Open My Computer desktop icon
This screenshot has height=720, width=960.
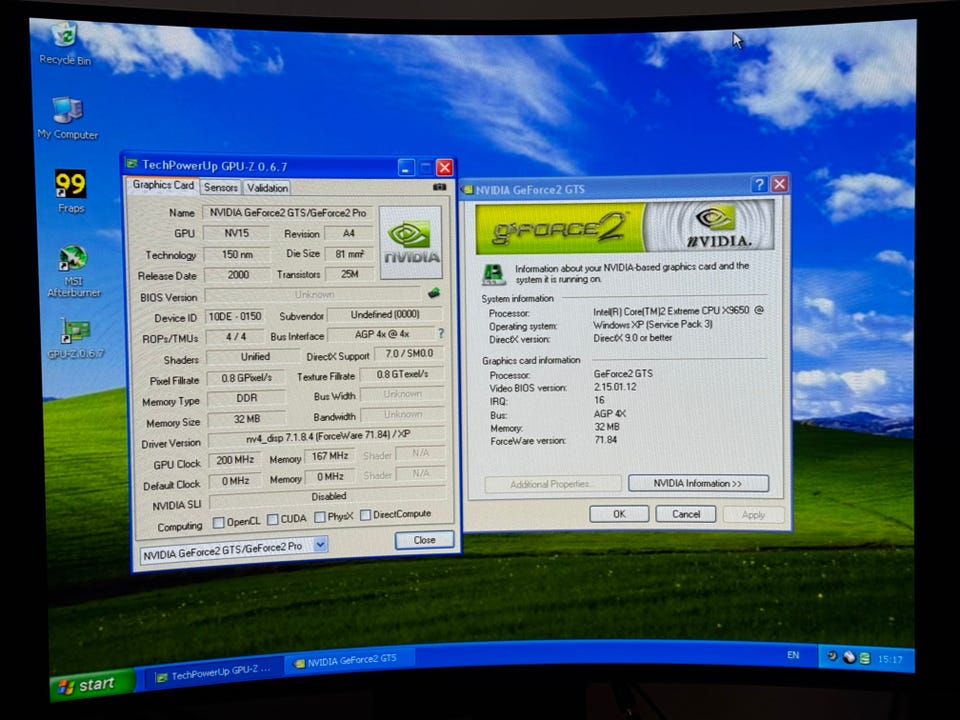point(67,118)
